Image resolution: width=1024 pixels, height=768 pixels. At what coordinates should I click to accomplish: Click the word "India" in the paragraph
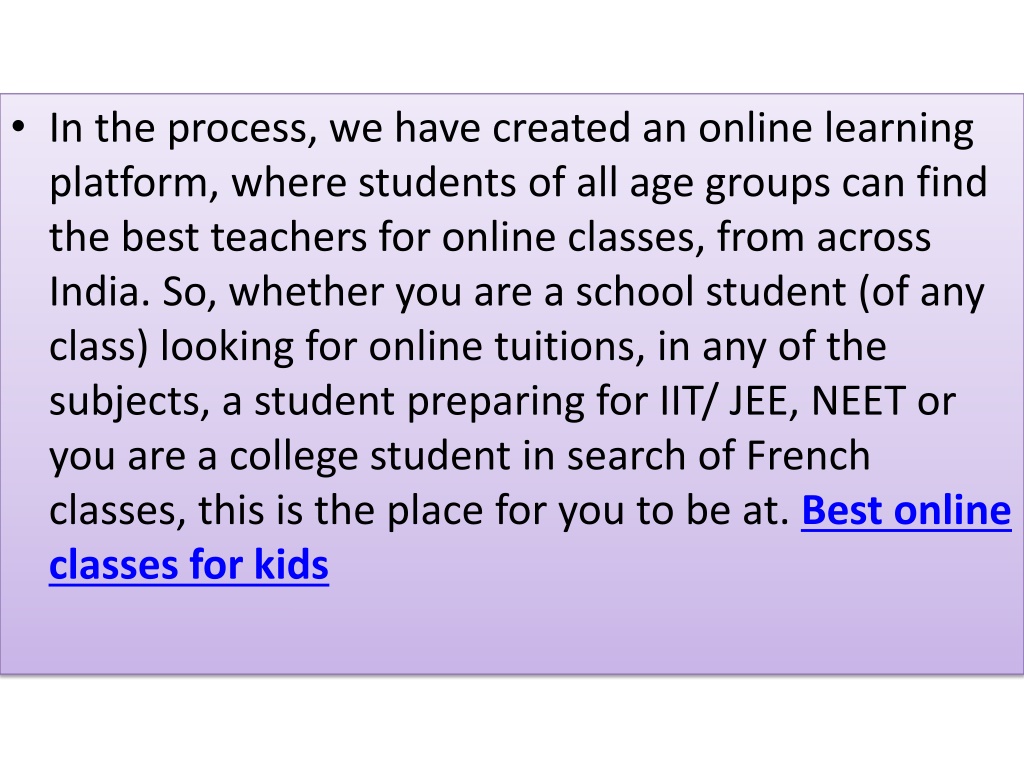pos(99,291)
